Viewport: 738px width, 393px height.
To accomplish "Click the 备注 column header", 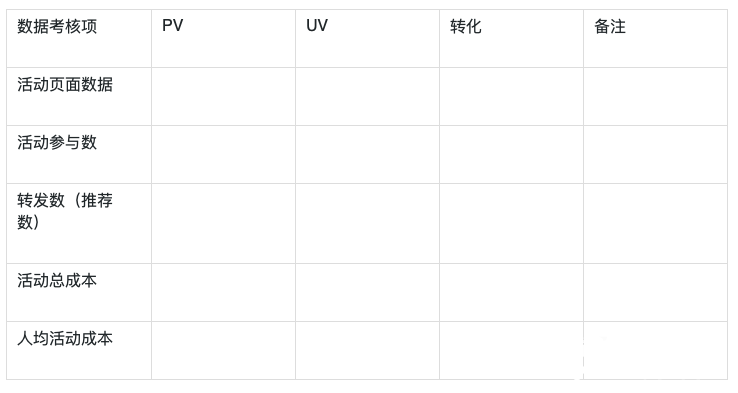I will click(656, 39).
